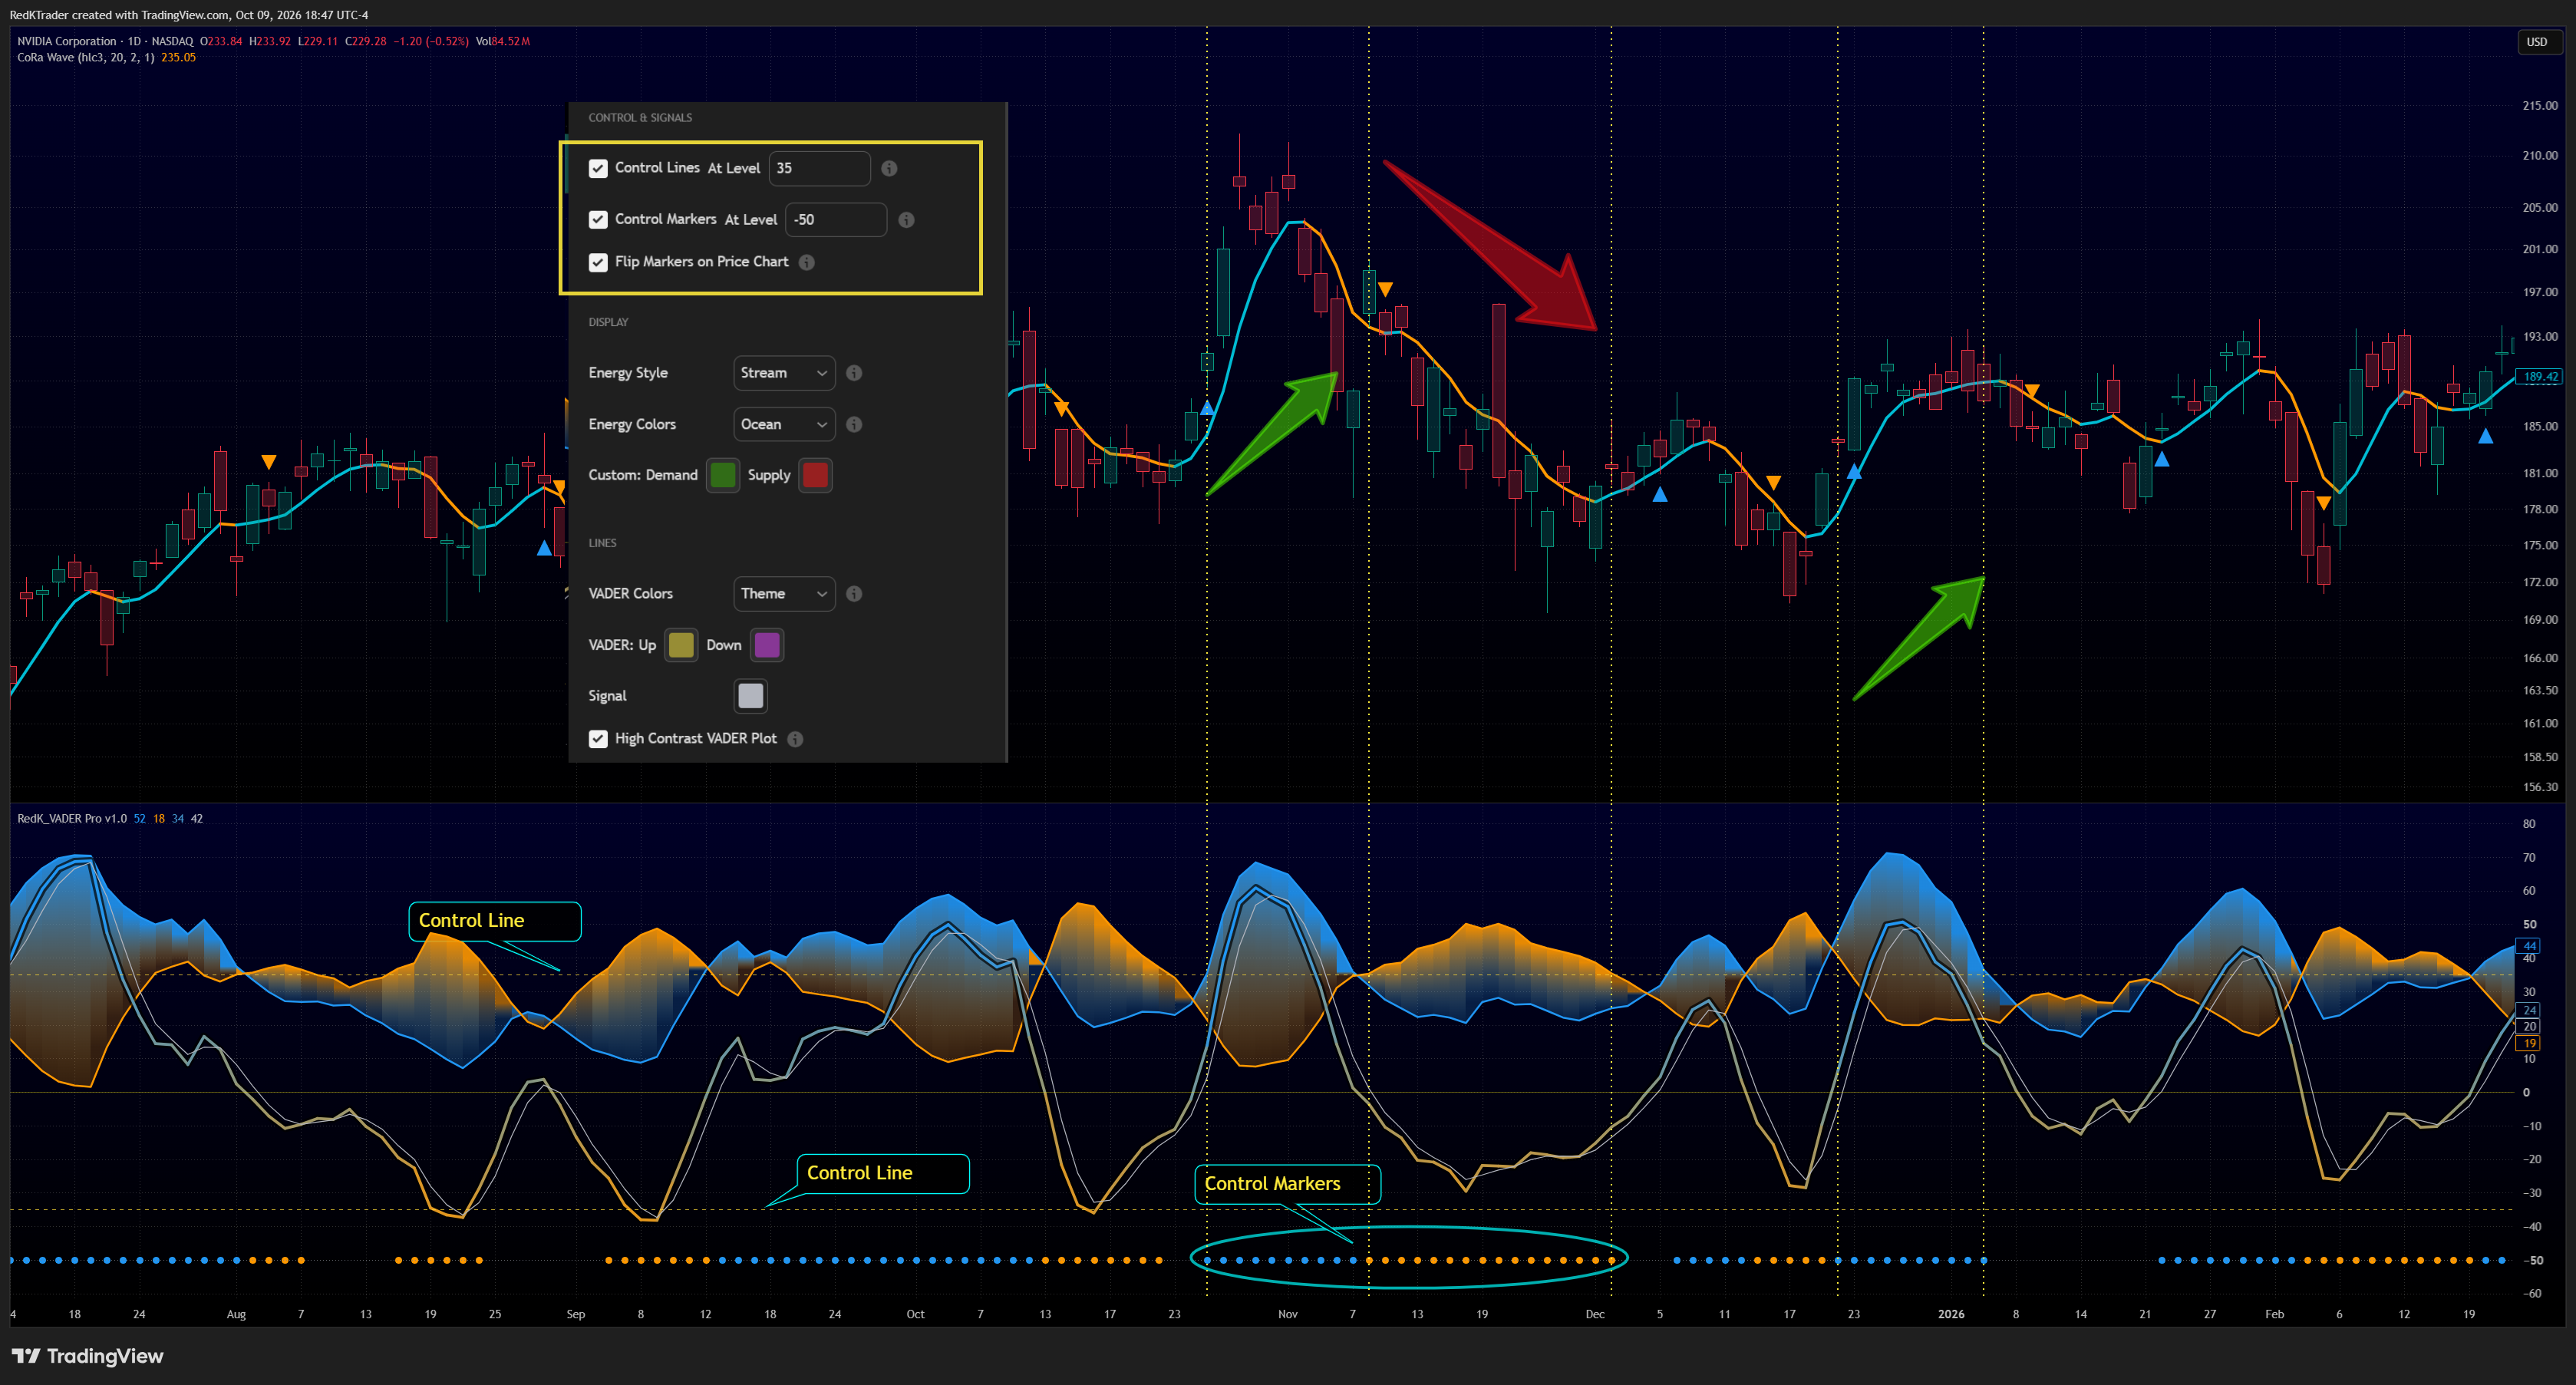Click the 189.42 current price label
This screenshot has height=1385, width=2576.
(x=2539, y=377)
